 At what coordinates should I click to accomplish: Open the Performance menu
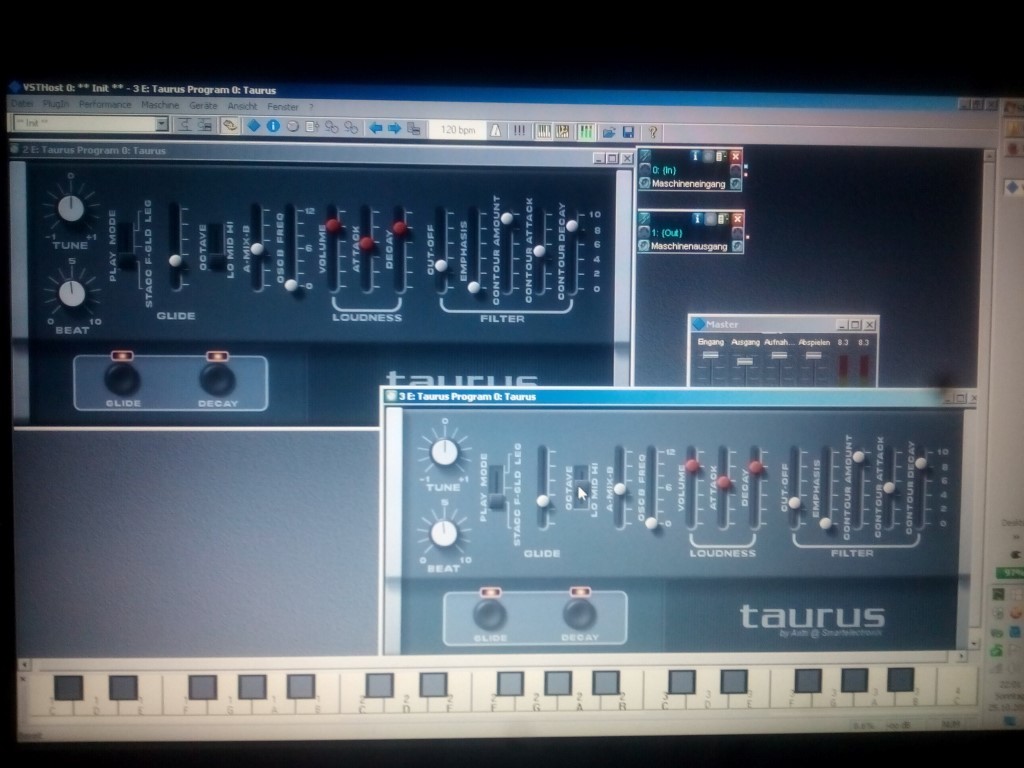105,104
